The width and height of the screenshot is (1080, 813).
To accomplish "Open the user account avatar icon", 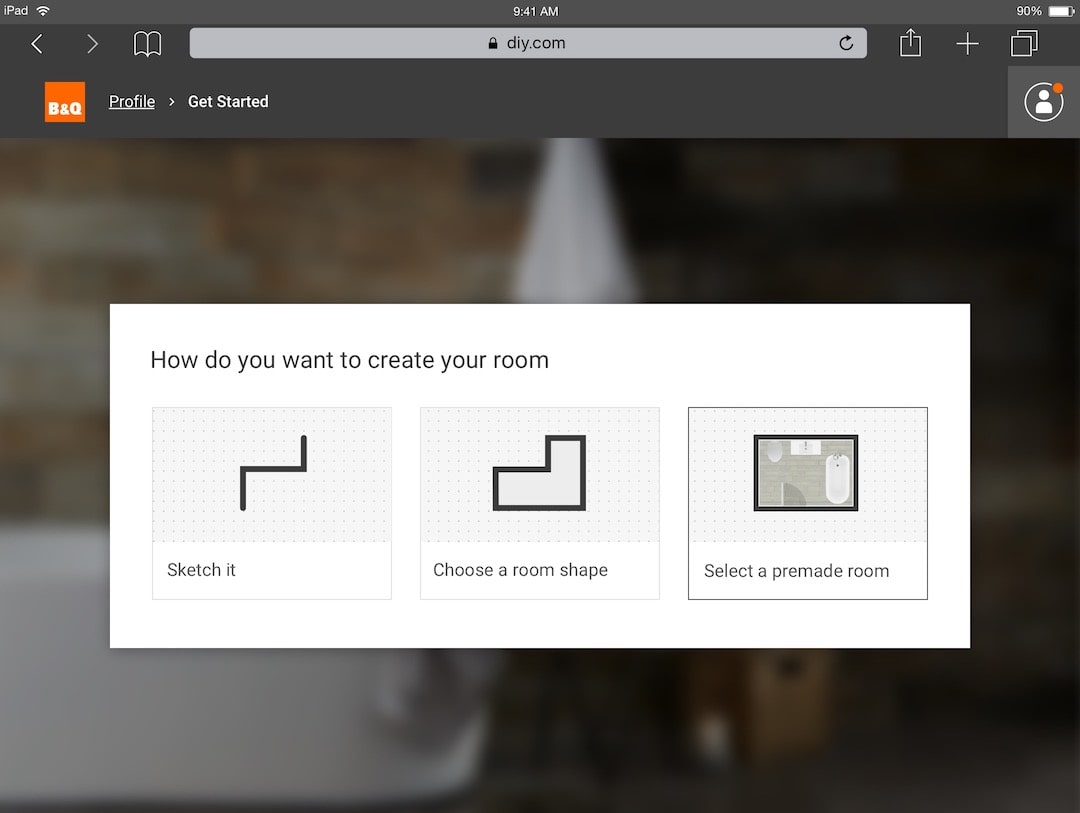I will pyautogui.click(x=1043, y=102).
